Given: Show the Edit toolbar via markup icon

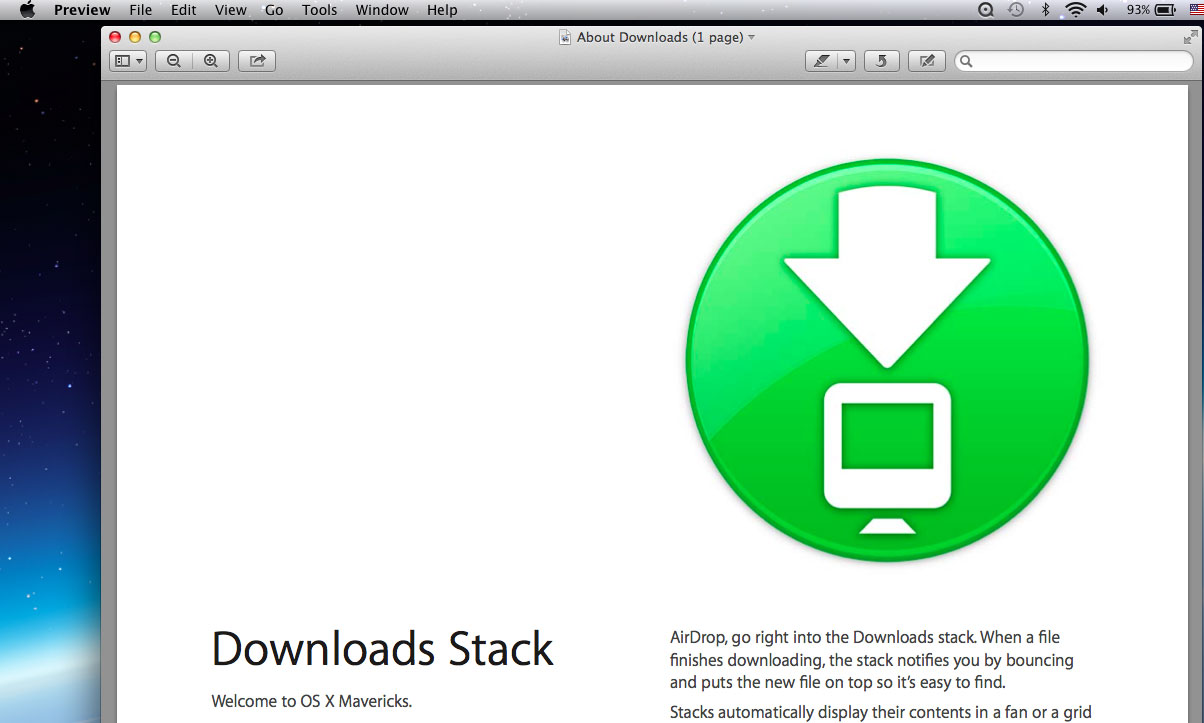Looking at the screenshot, I should point(927,61).
